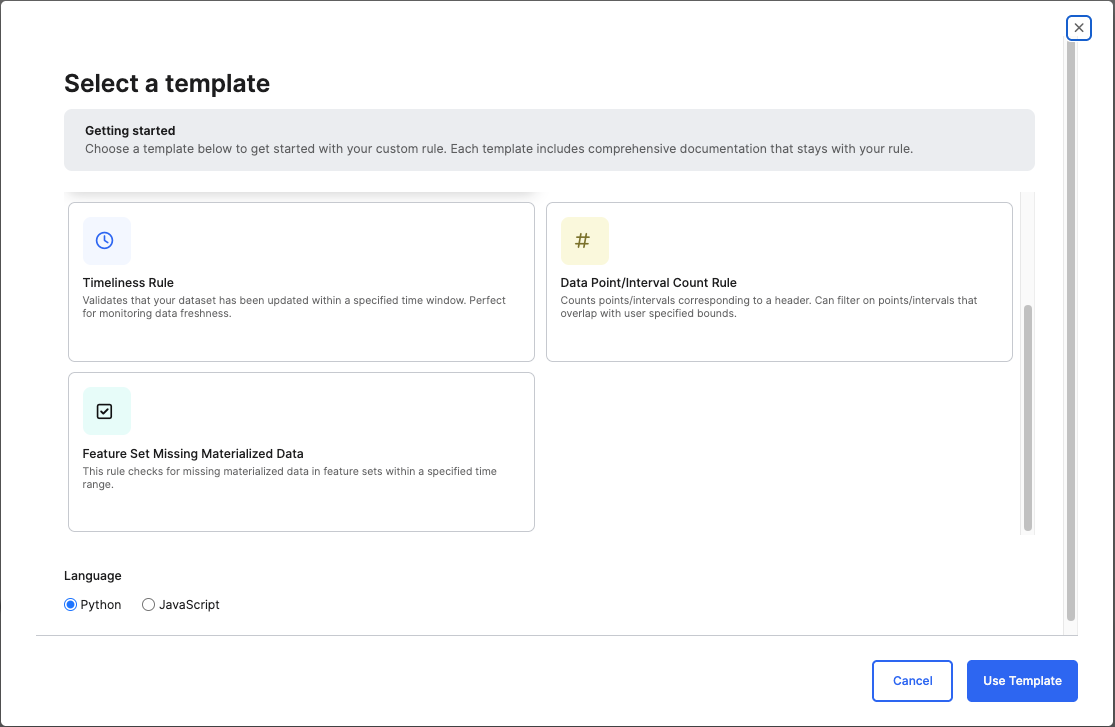1115x727 pixels.
Task: Click the clock icon on the Timeliness Rule card
Action: pyautogui.click(x=106, y=241)
